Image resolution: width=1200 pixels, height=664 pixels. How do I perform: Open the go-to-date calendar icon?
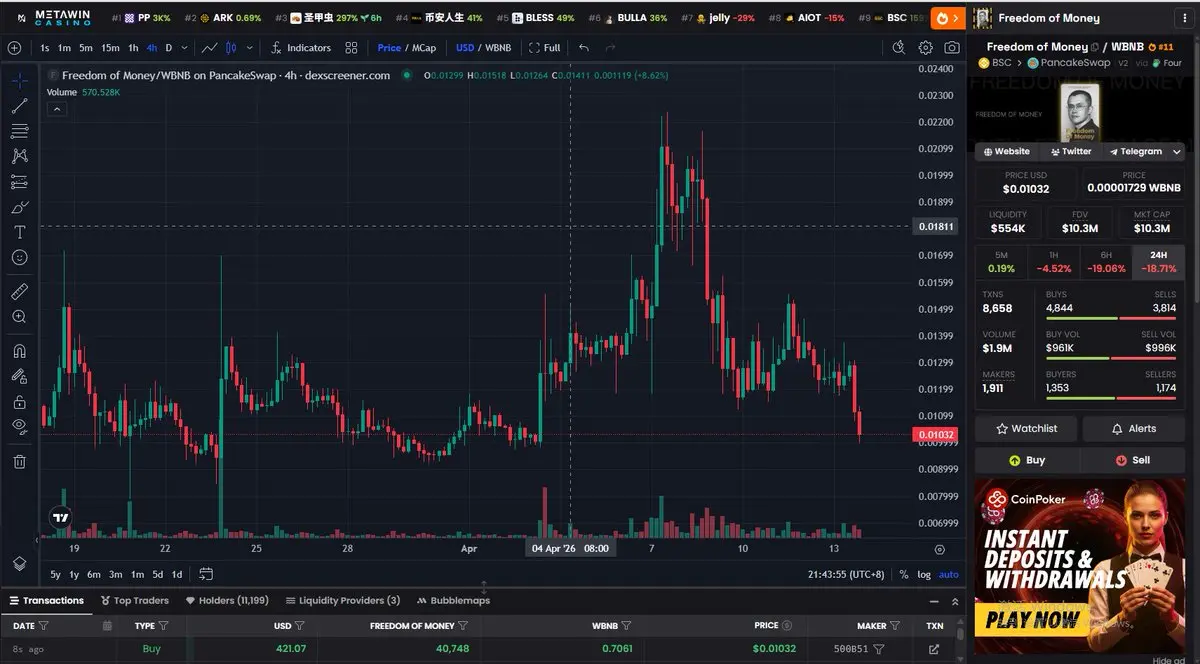tap(206, 574)
